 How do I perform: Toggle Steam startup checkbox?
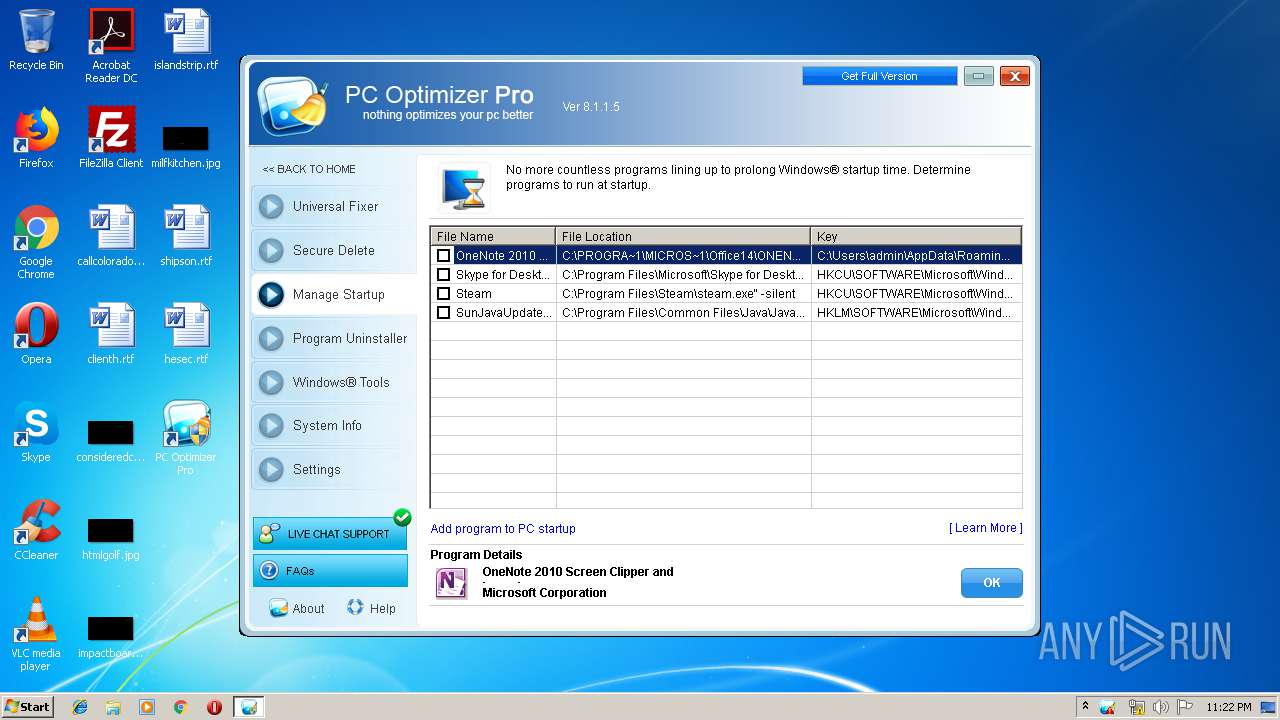click(443, 294)
